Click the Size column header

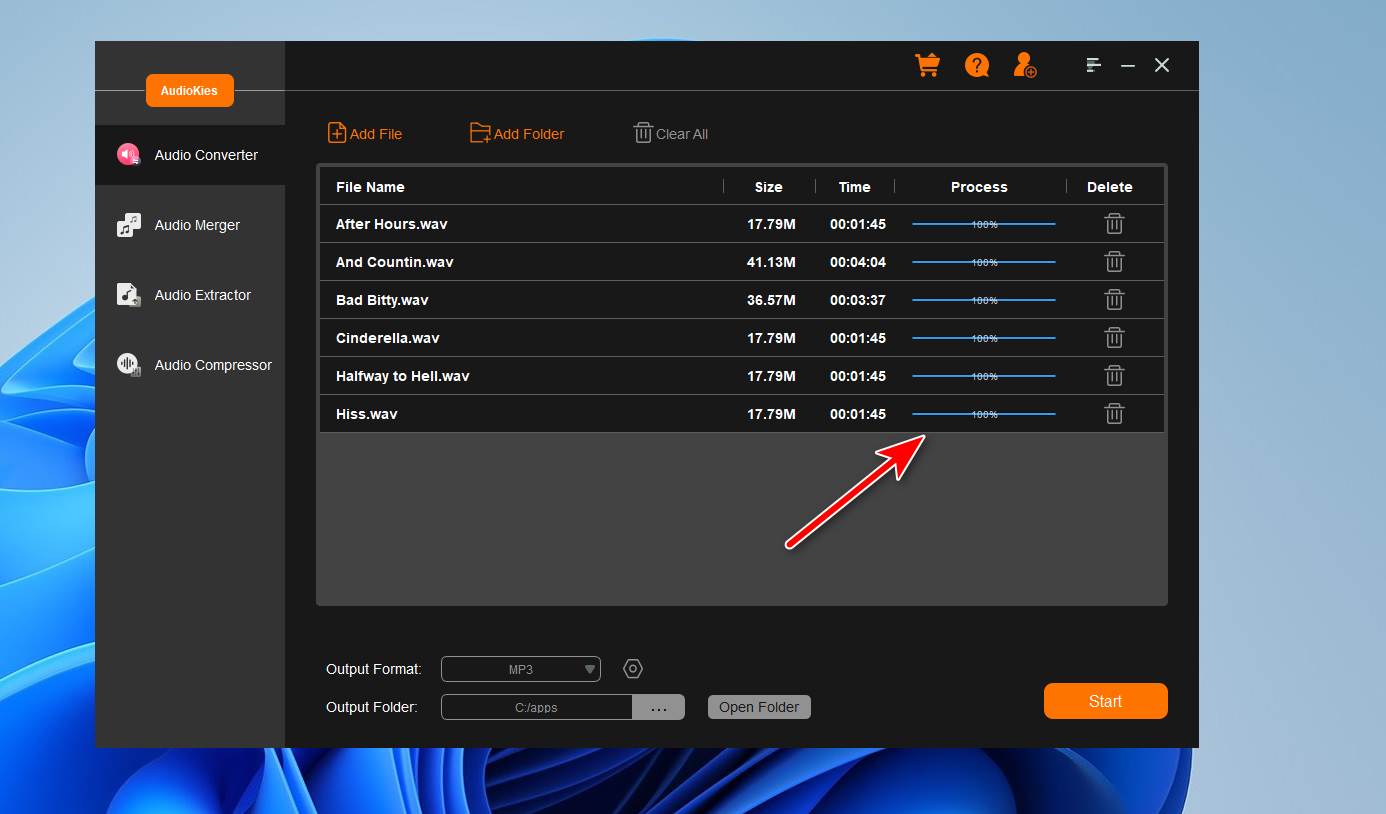click(x=769, y=187)
